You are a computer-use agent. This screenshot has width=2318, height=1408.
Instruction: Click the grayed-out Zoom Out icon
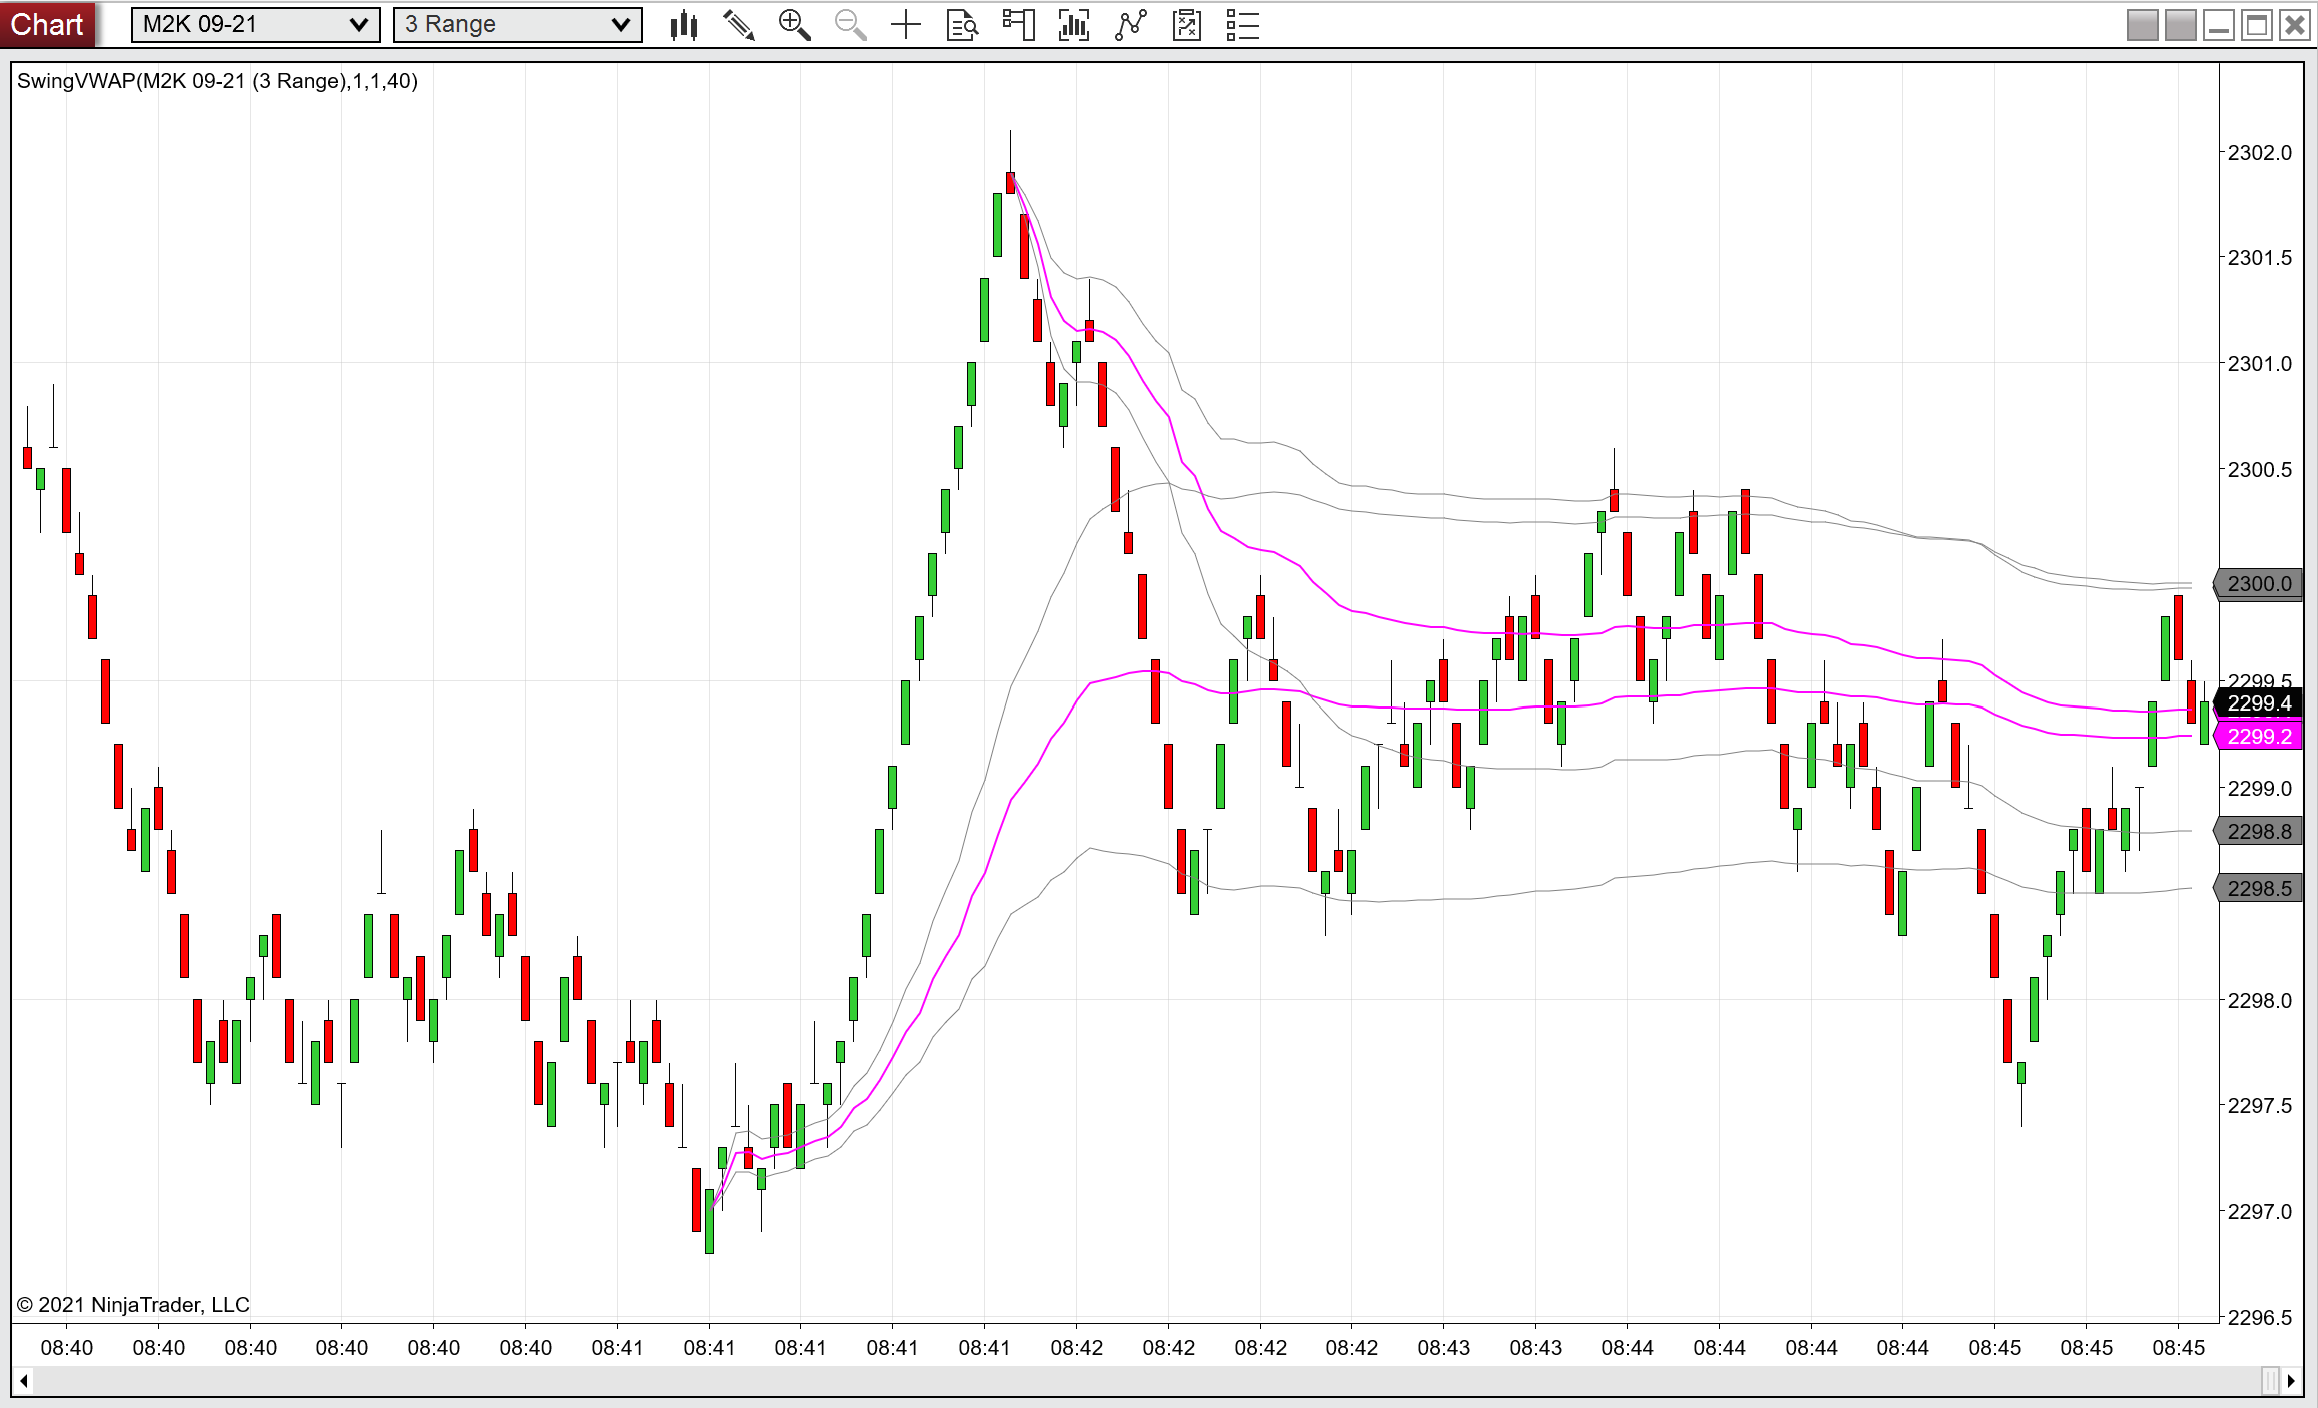coord(849,24)
